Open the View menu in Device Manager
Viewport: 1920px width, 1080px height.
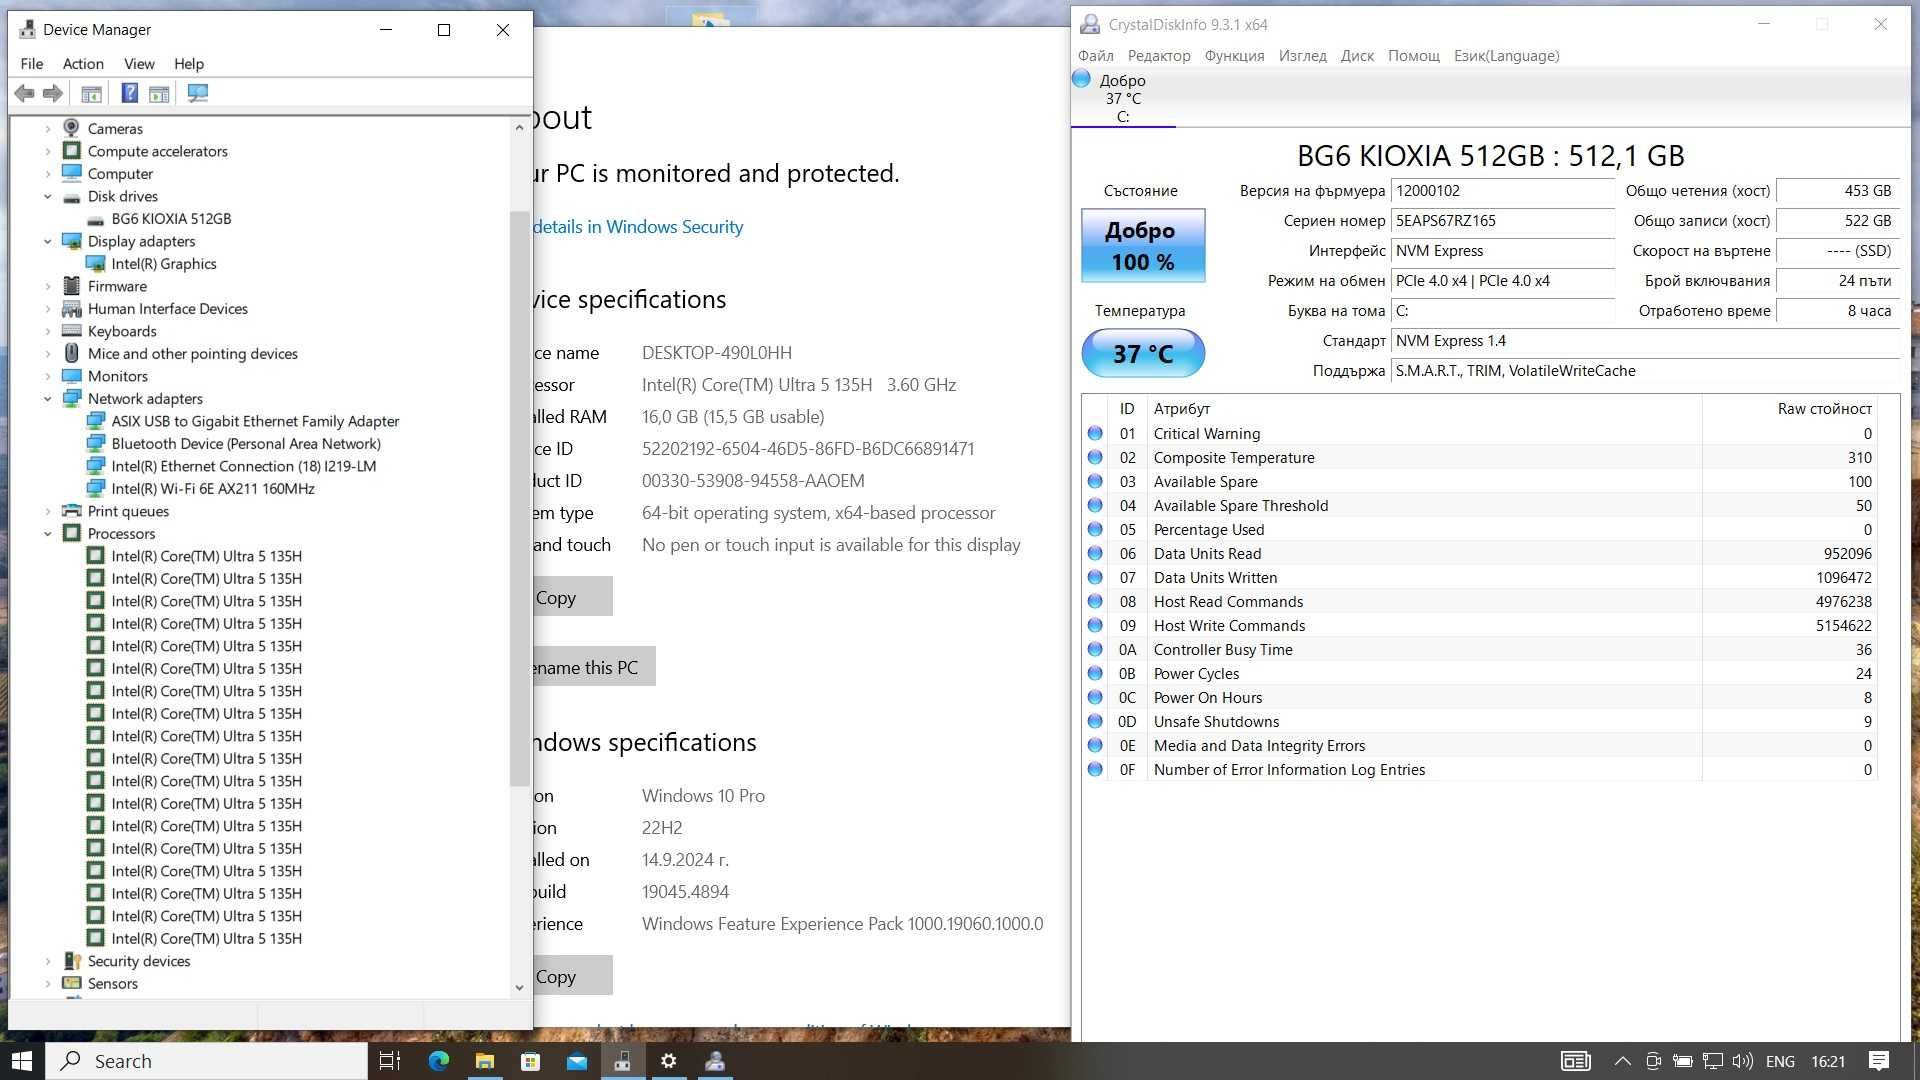point(139,63)
